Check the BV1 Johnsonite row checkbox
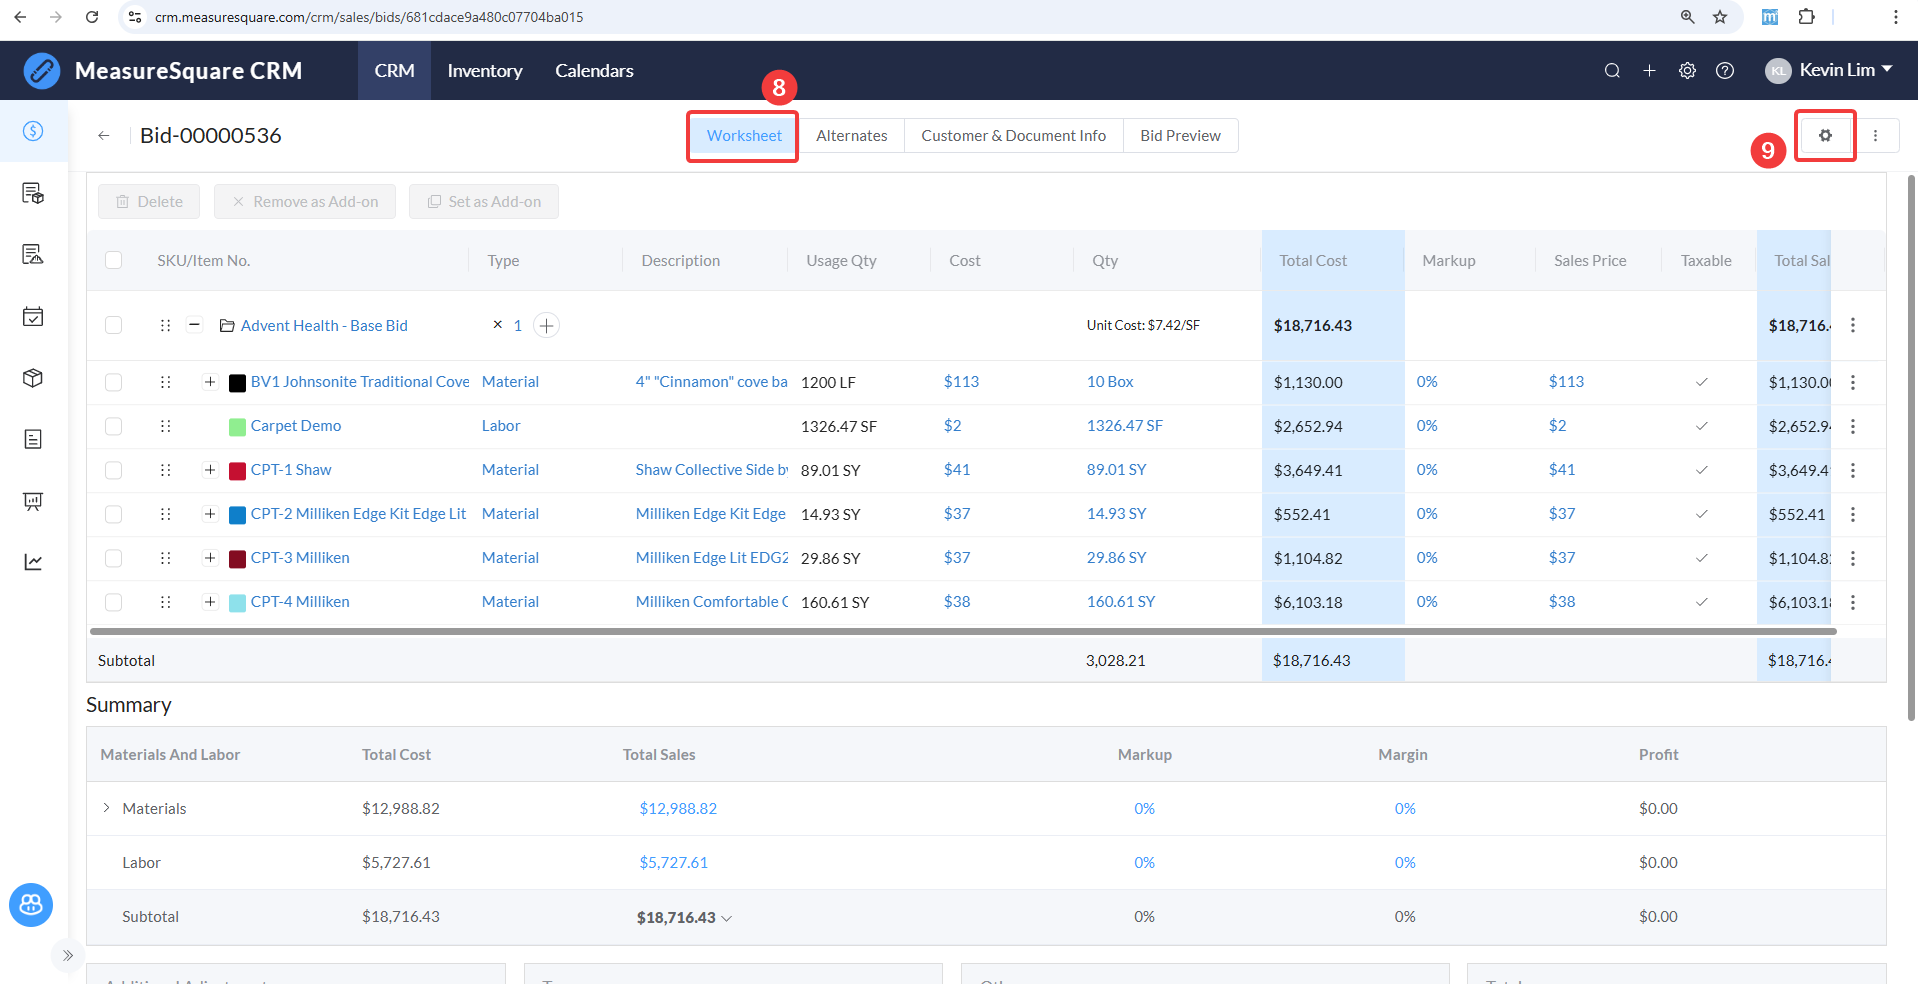The height and width of the screenshot is (984, 1918). coord(114,382)
